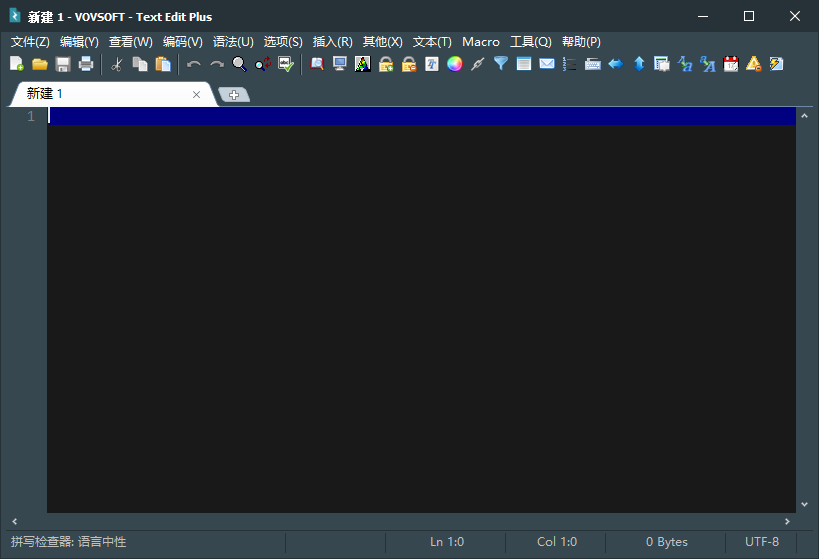
Task: Click the envelope email icon
Action: (547, 64)
